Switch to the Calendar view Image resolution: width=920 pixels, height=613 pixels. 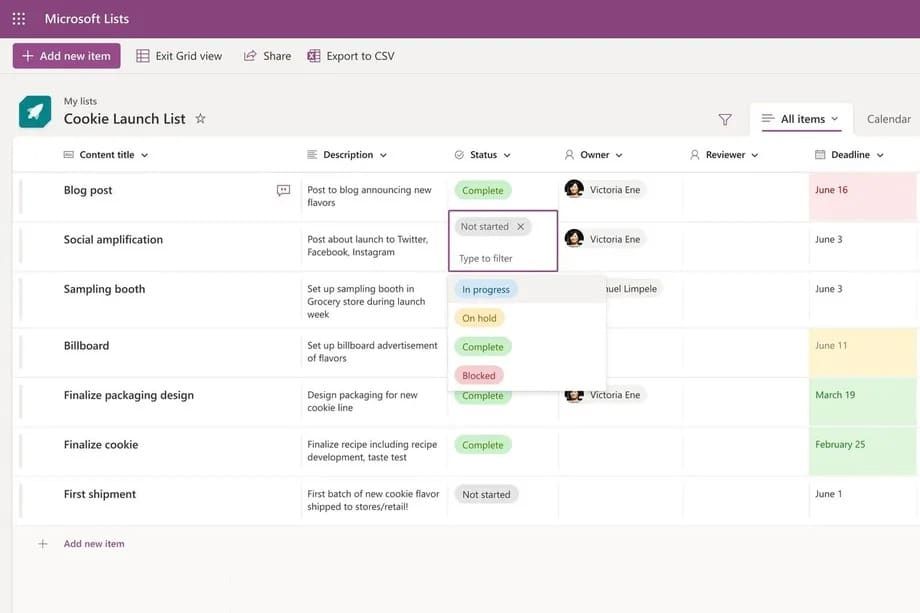tap(888, 118)
